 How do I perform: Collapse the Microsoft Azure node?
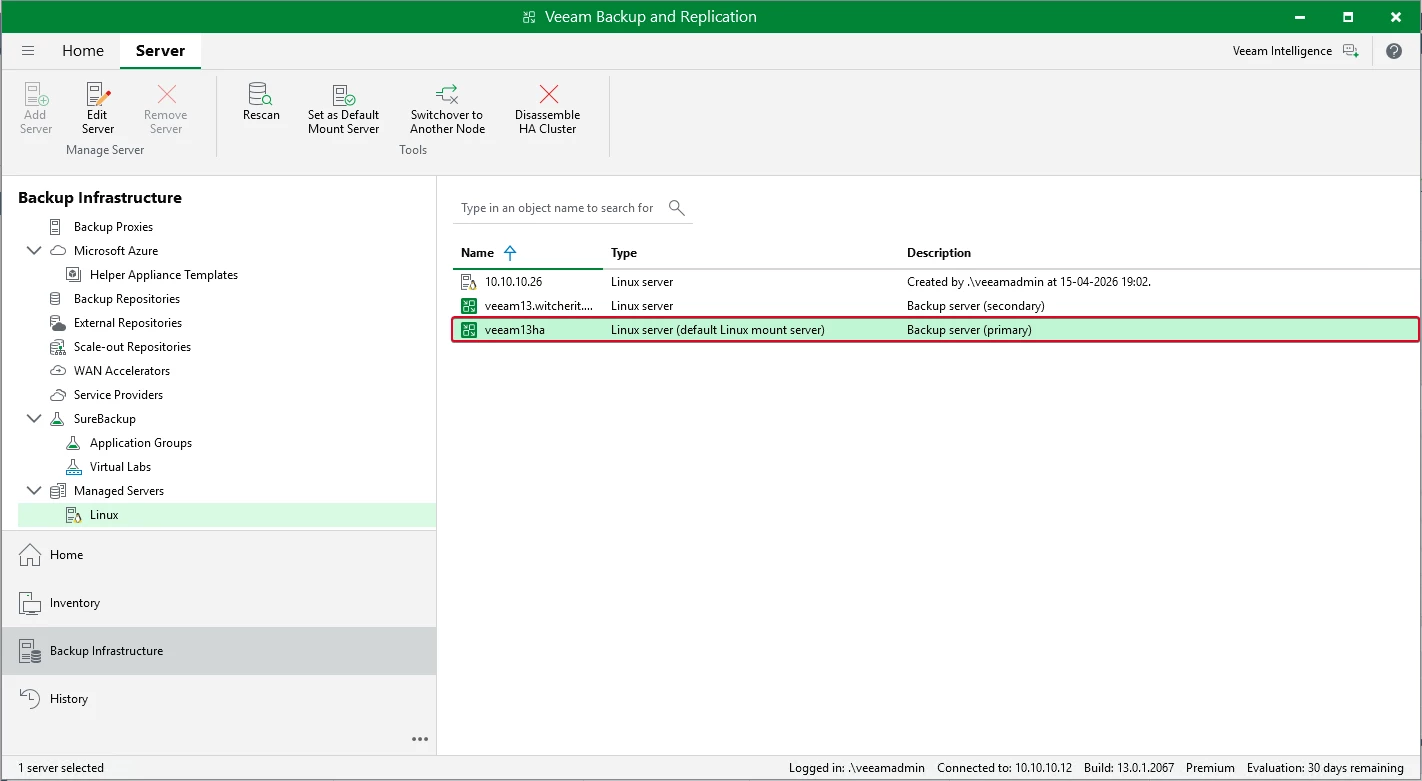(34, 251)
